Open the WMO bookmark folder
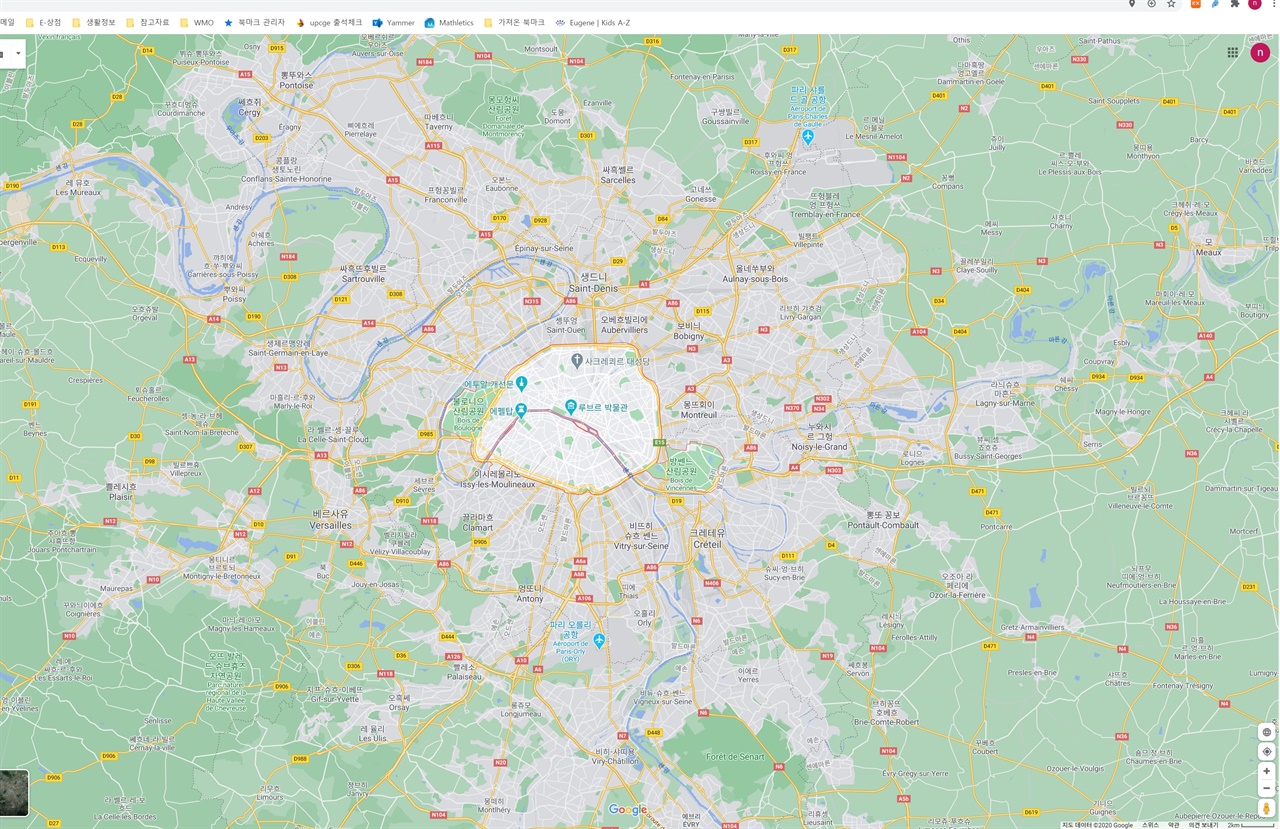 (x=197, y=22)
